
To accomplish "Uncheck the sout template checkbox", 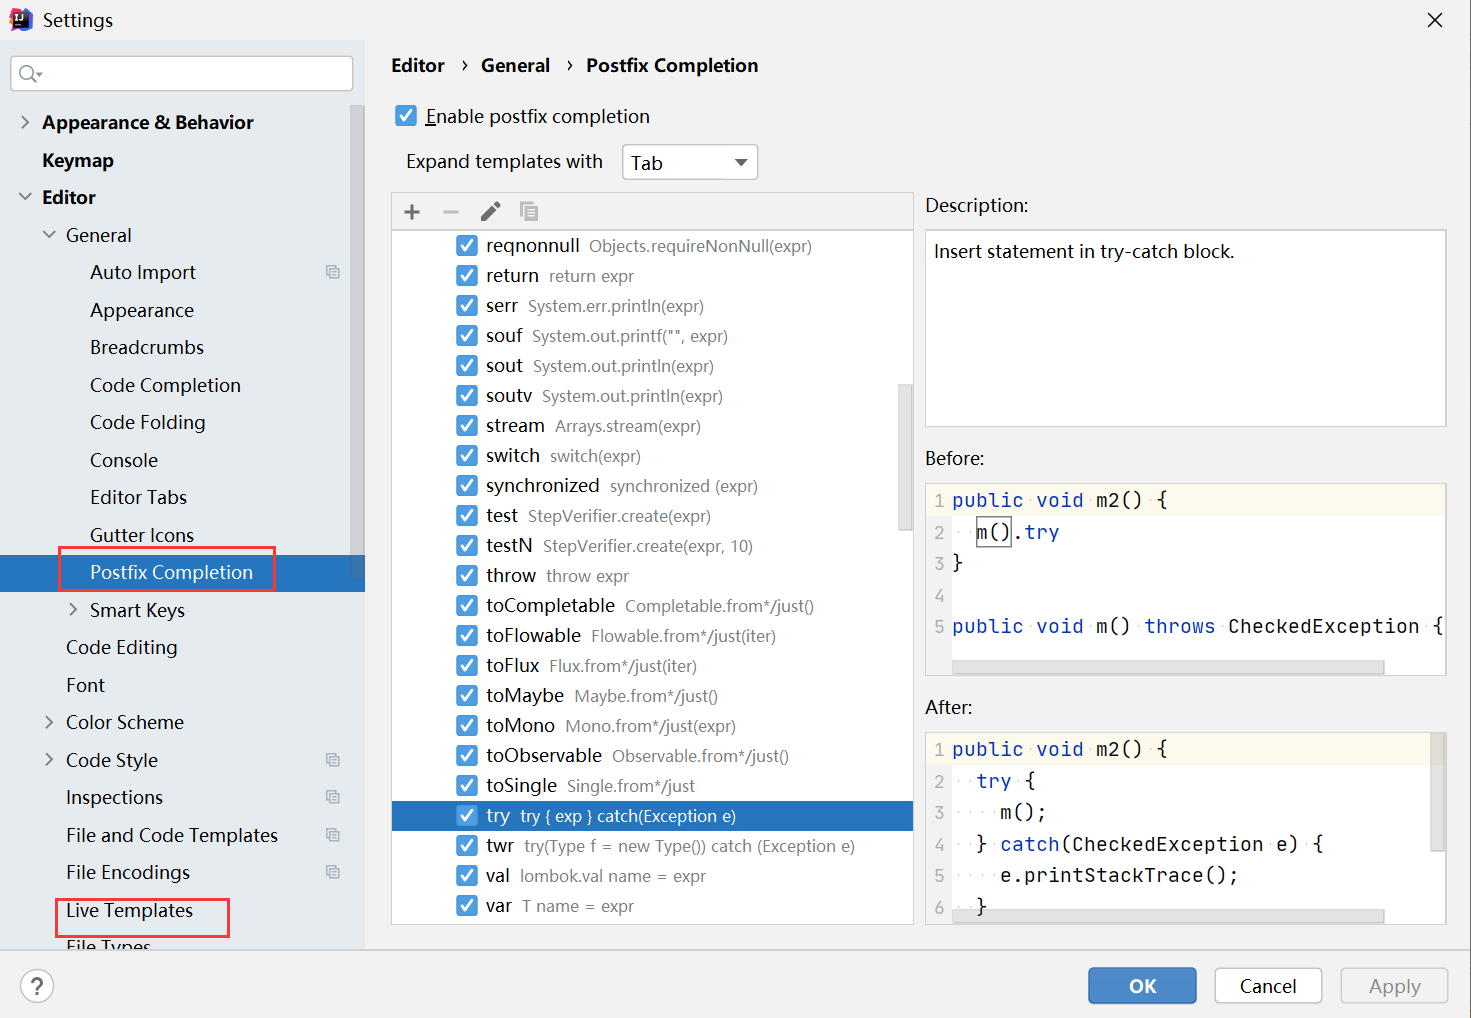I will (x=467, y=366).
